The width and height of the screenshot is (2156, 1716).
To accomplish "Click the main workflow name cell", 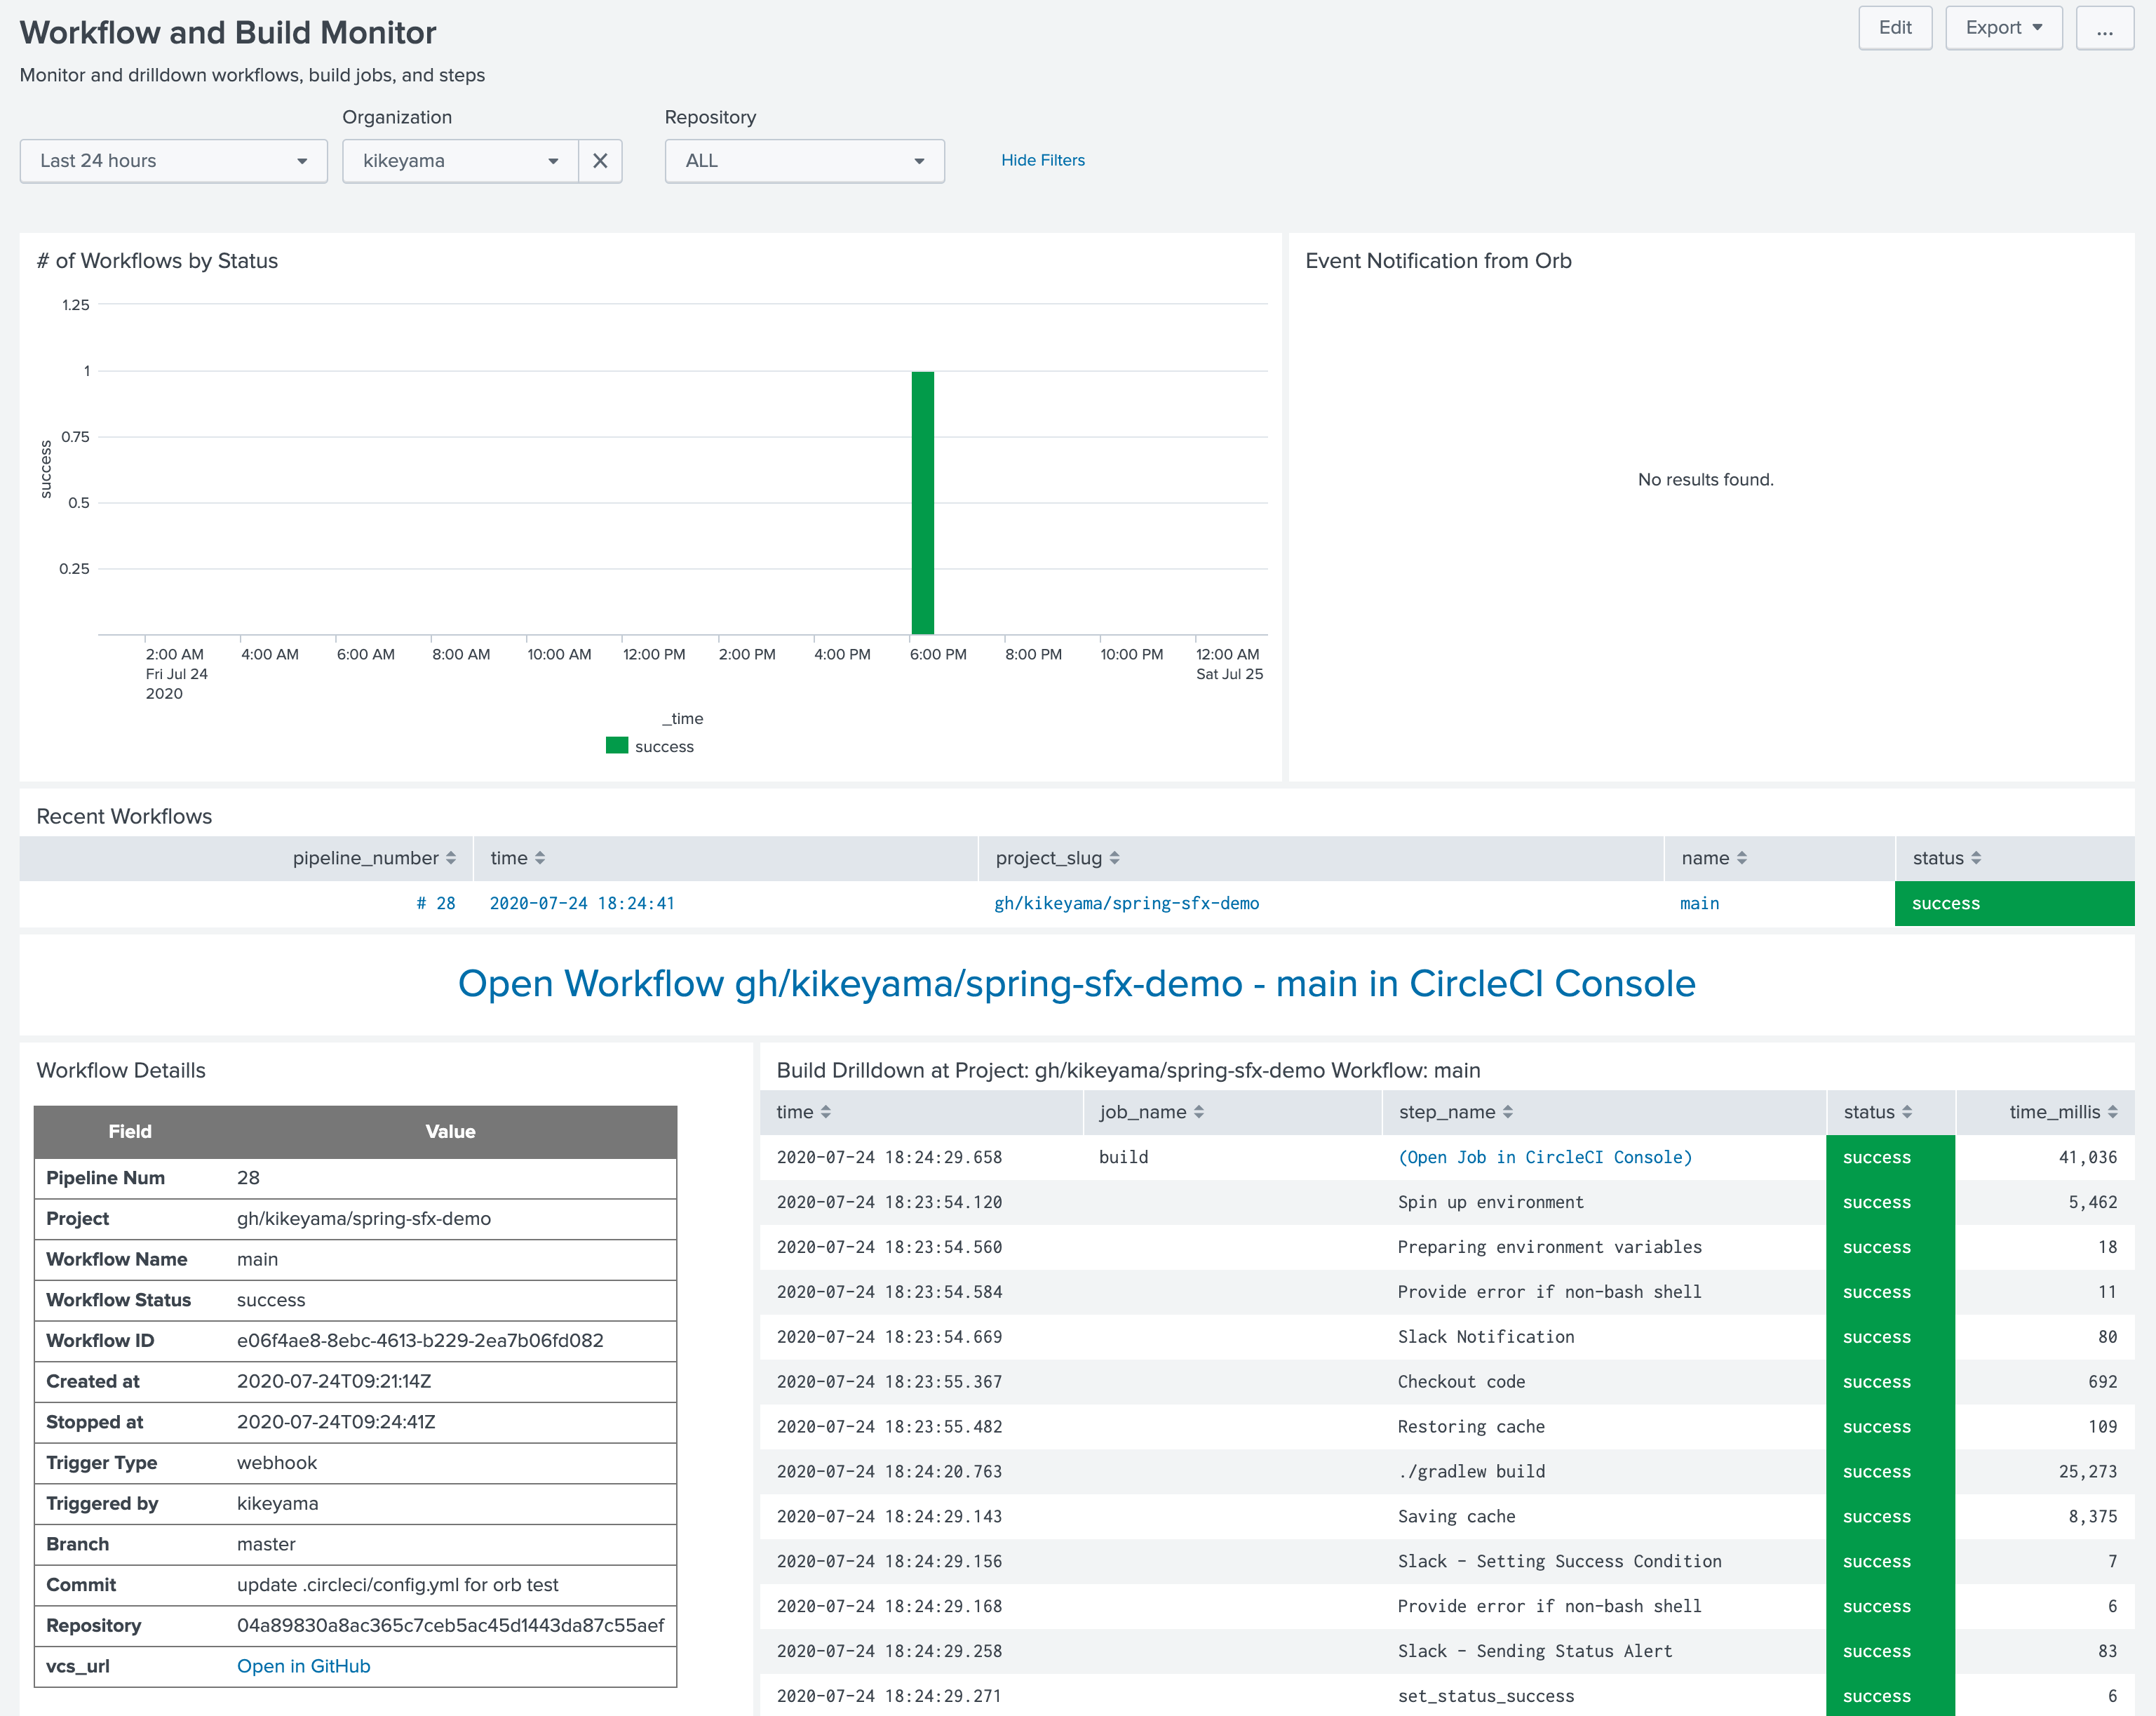I will pyautogui.click(x=1699, y=903).
